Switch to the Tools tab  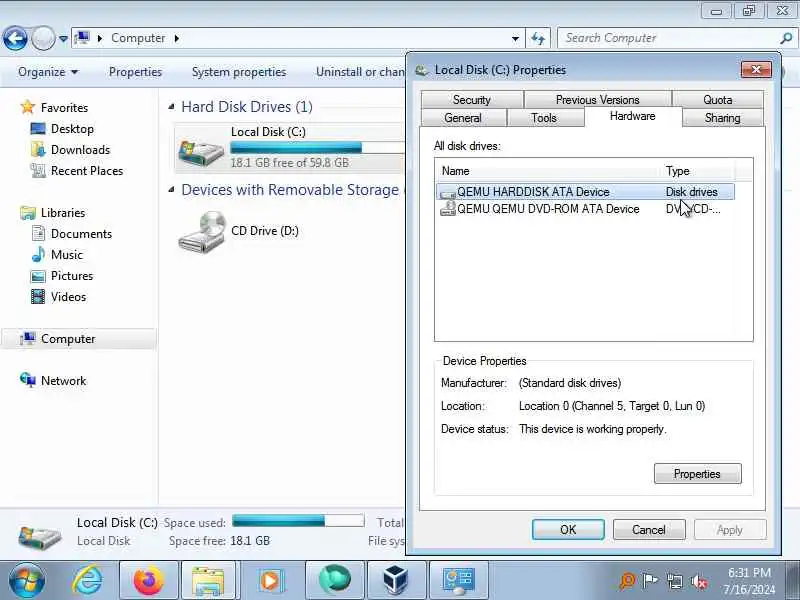(544, 118)
